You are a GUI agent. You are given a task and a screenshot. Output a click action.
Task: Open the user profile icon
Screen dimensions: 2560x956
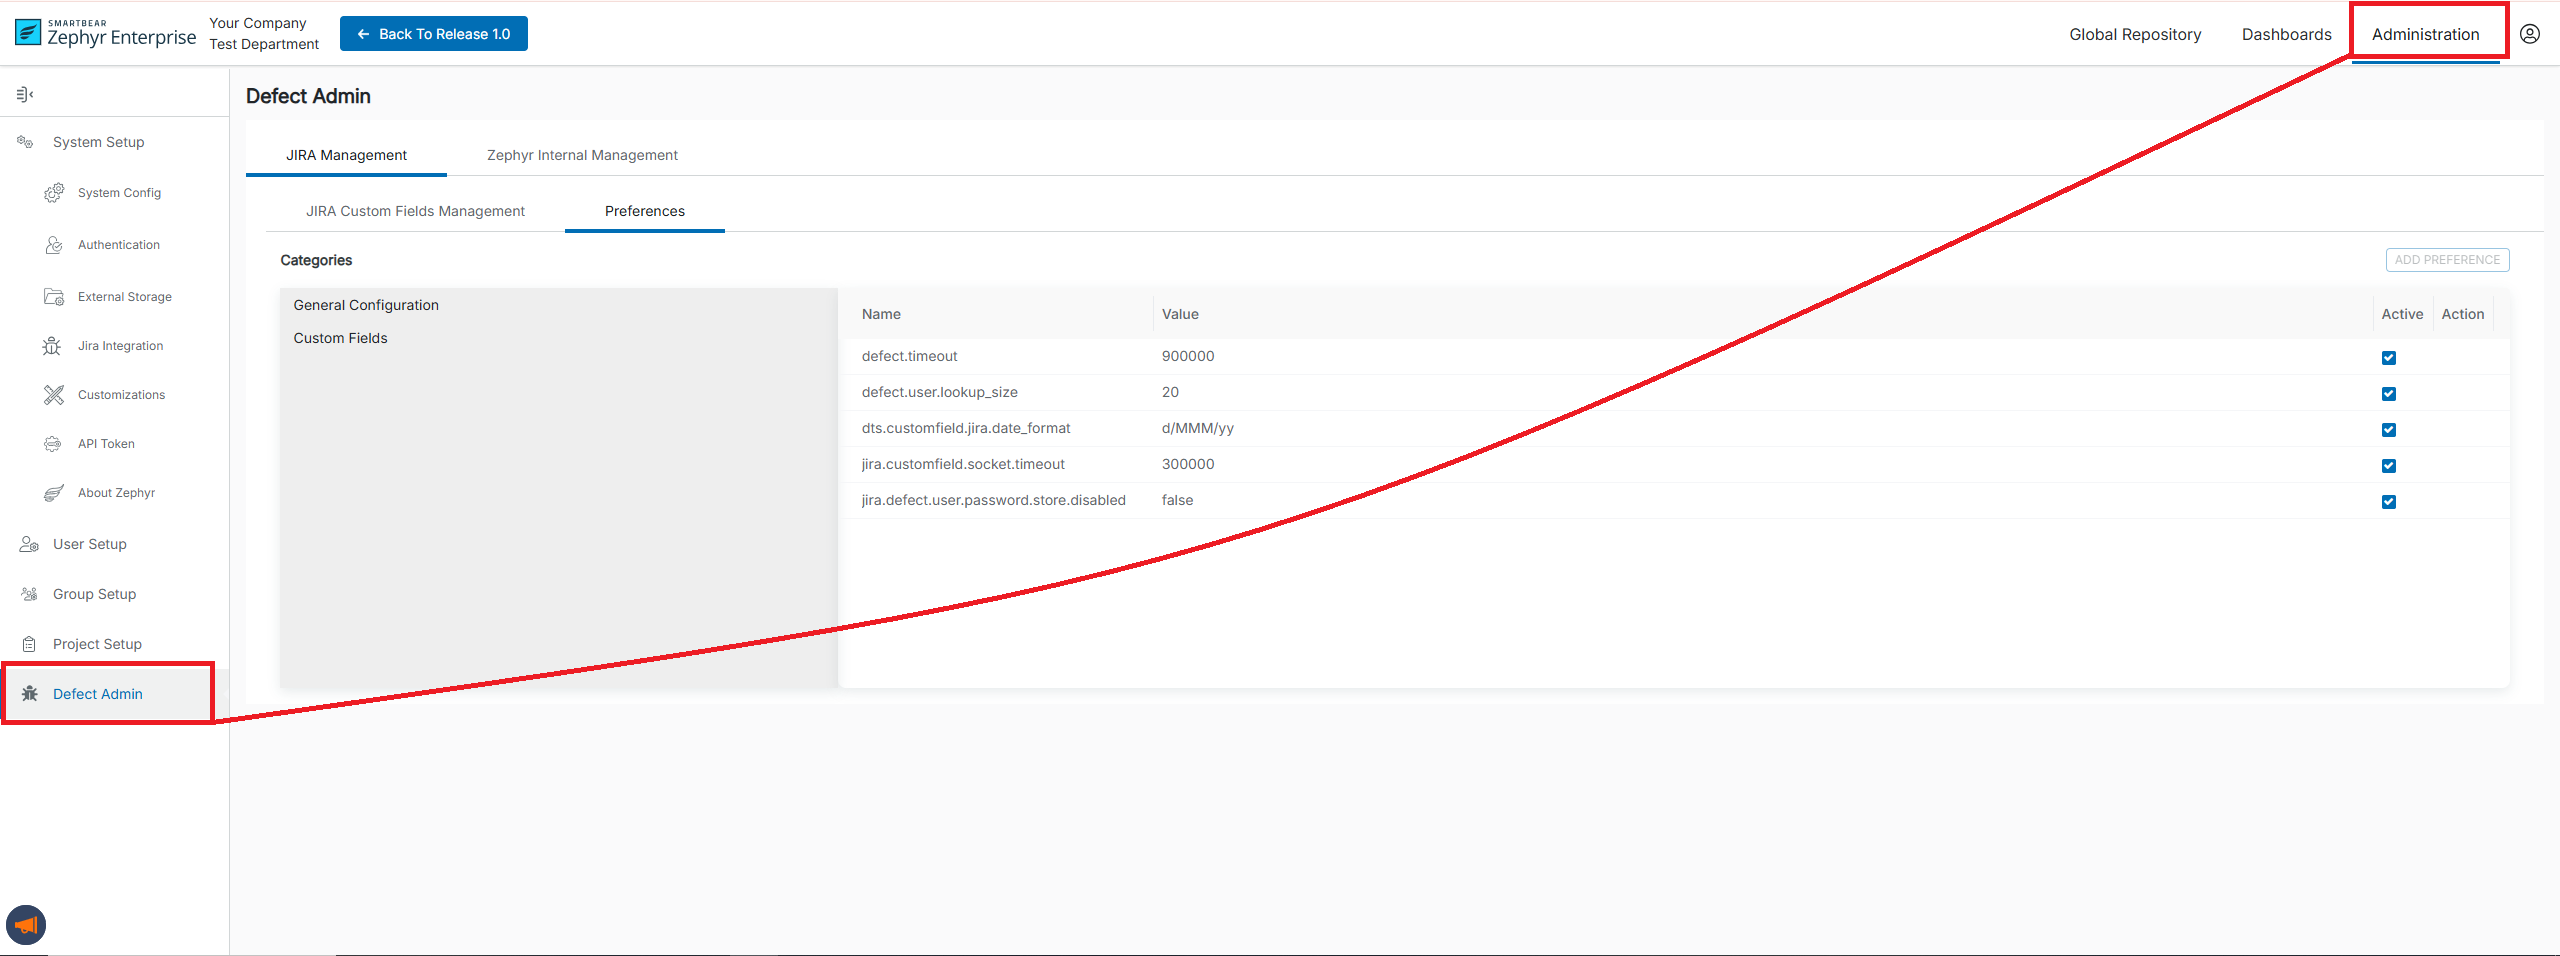pyautogui.click(x=2529, y=33)
